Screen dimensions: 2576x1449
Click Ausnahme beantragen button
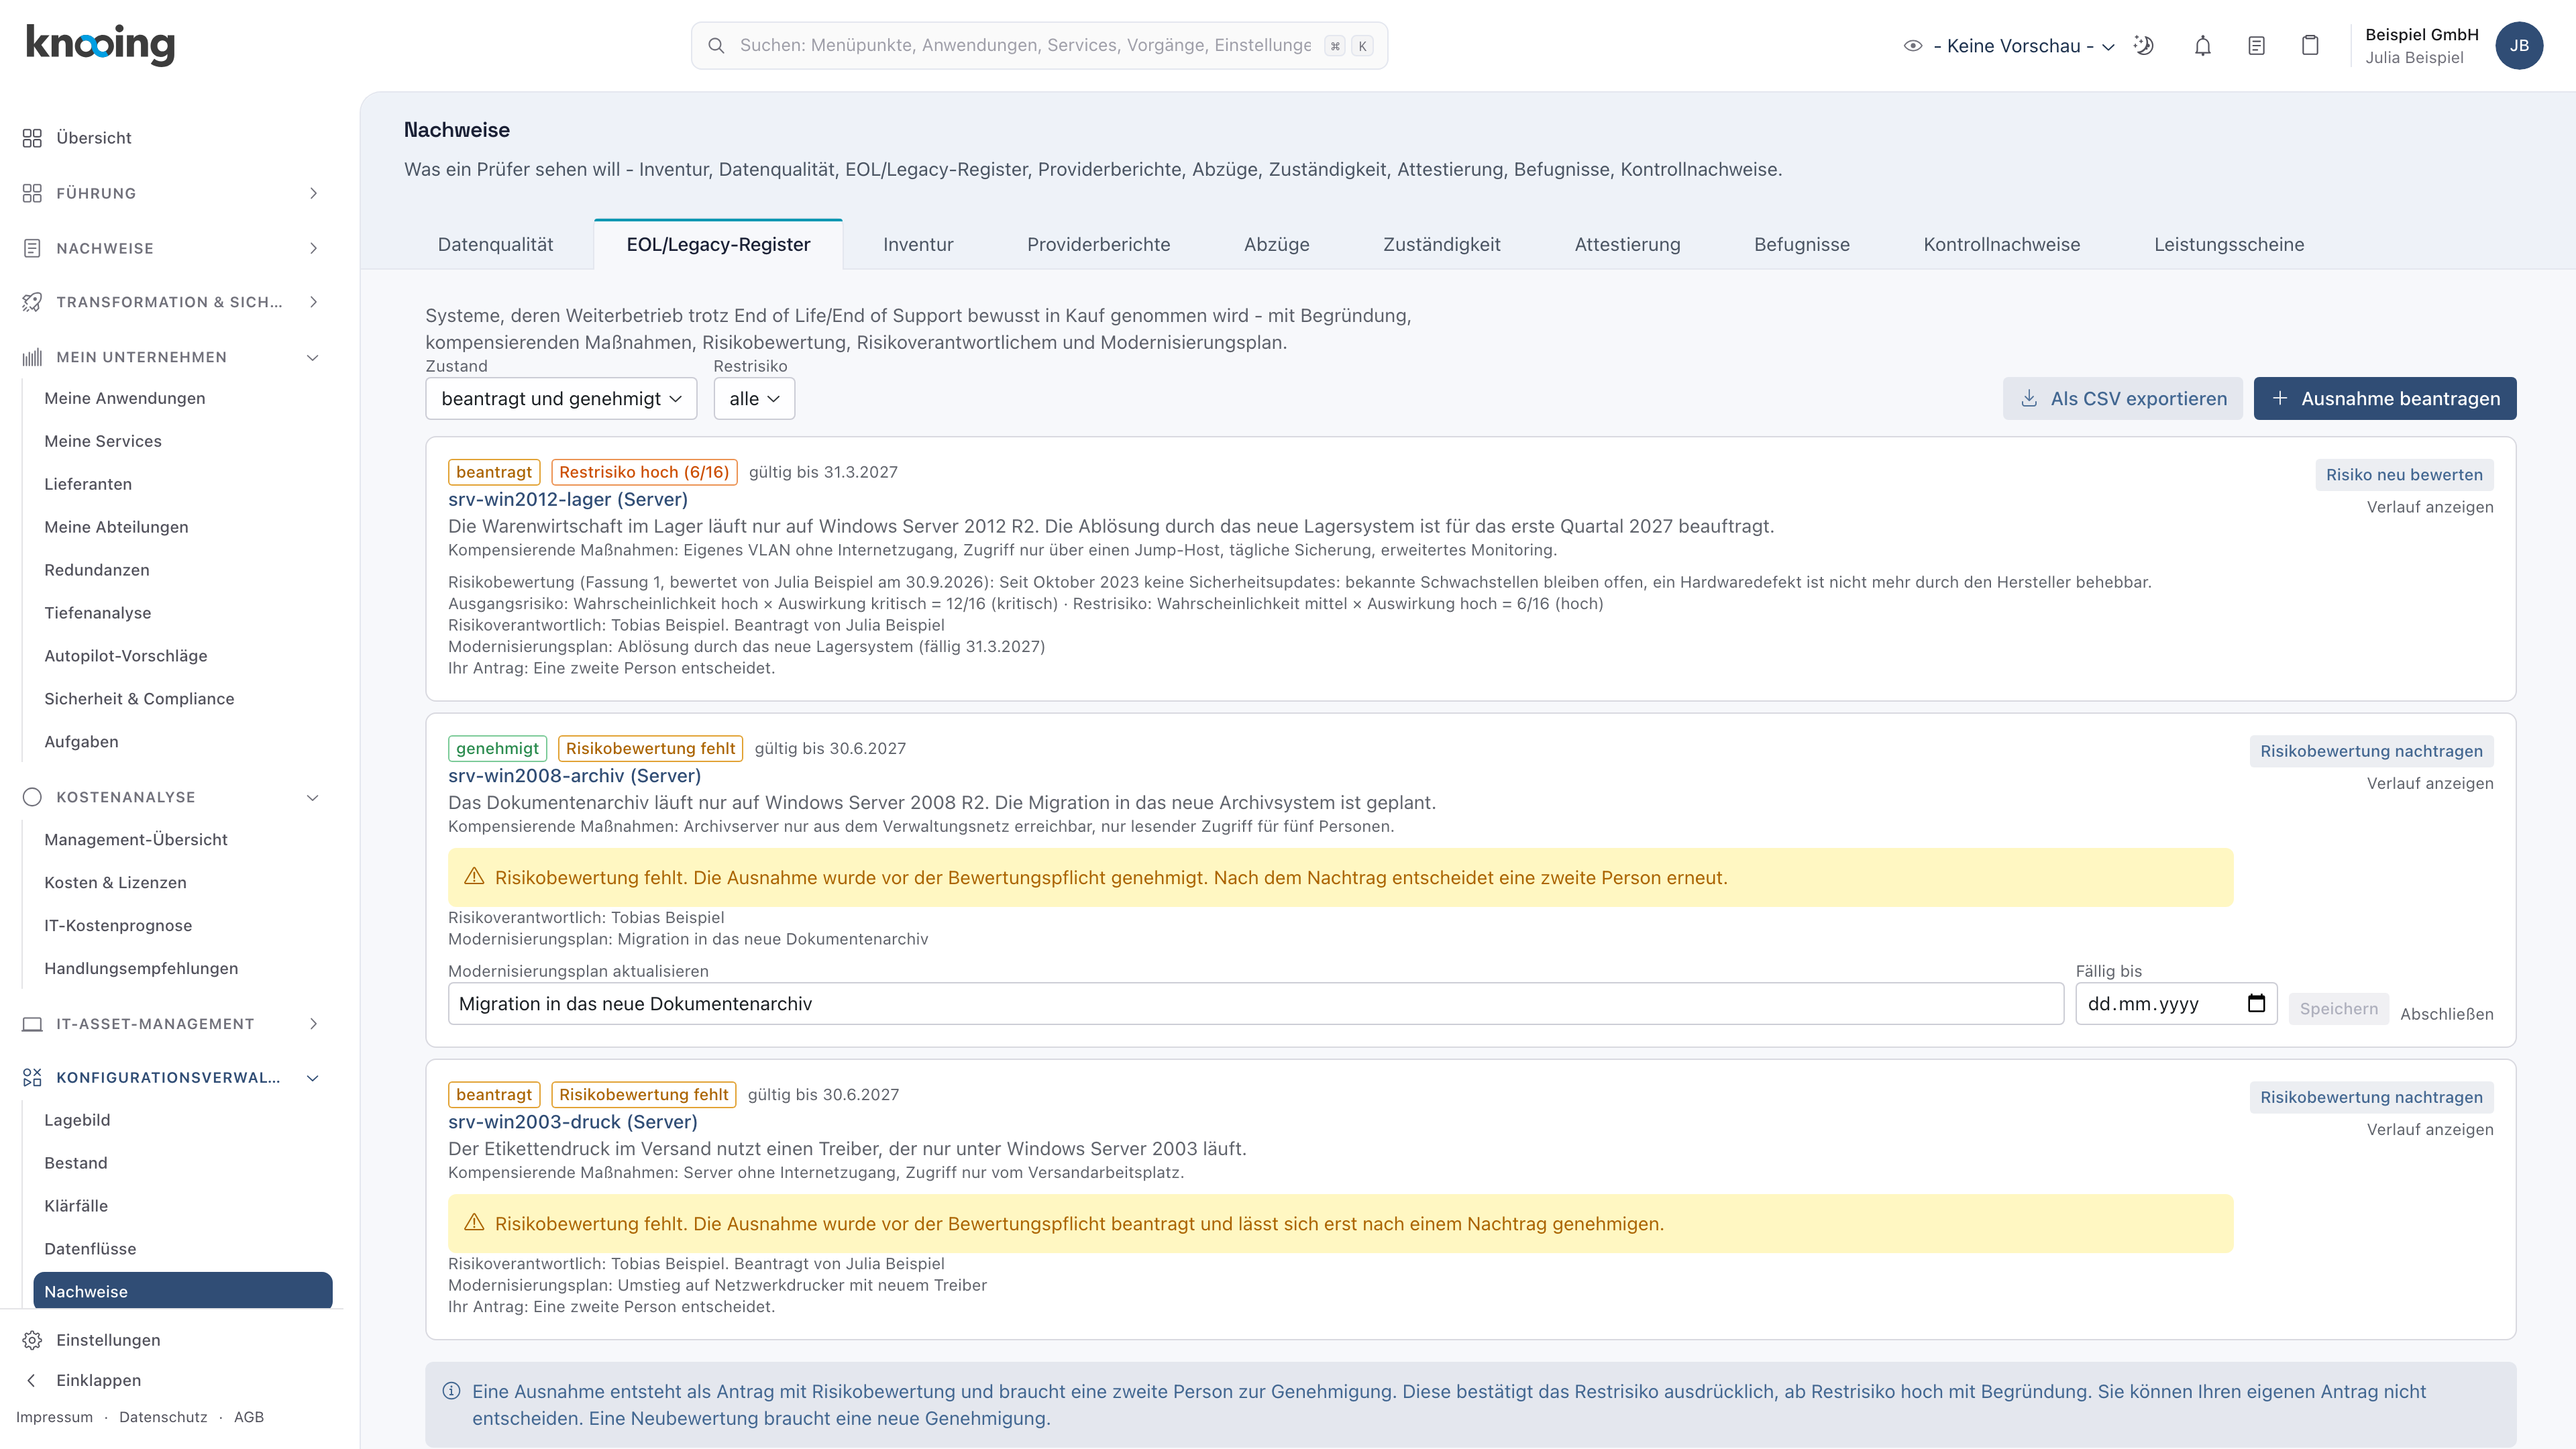pyautogui.click(x=2385, y=399)
